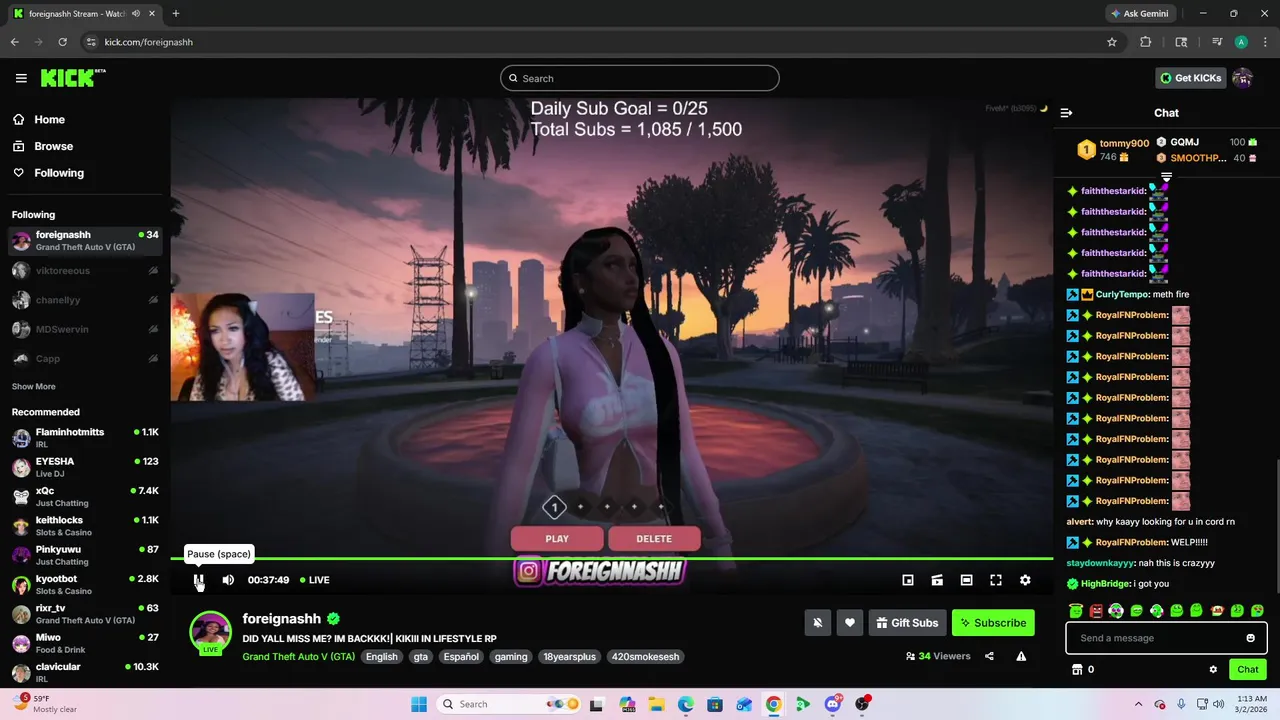This screenshot has width=1280, height=720.
Task: Select viktoreeous in Following list
Action: coord(85,271)
